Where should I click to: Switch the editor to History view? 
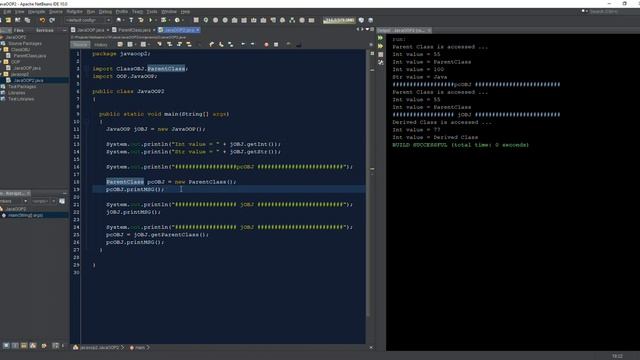tap(100, 44)
